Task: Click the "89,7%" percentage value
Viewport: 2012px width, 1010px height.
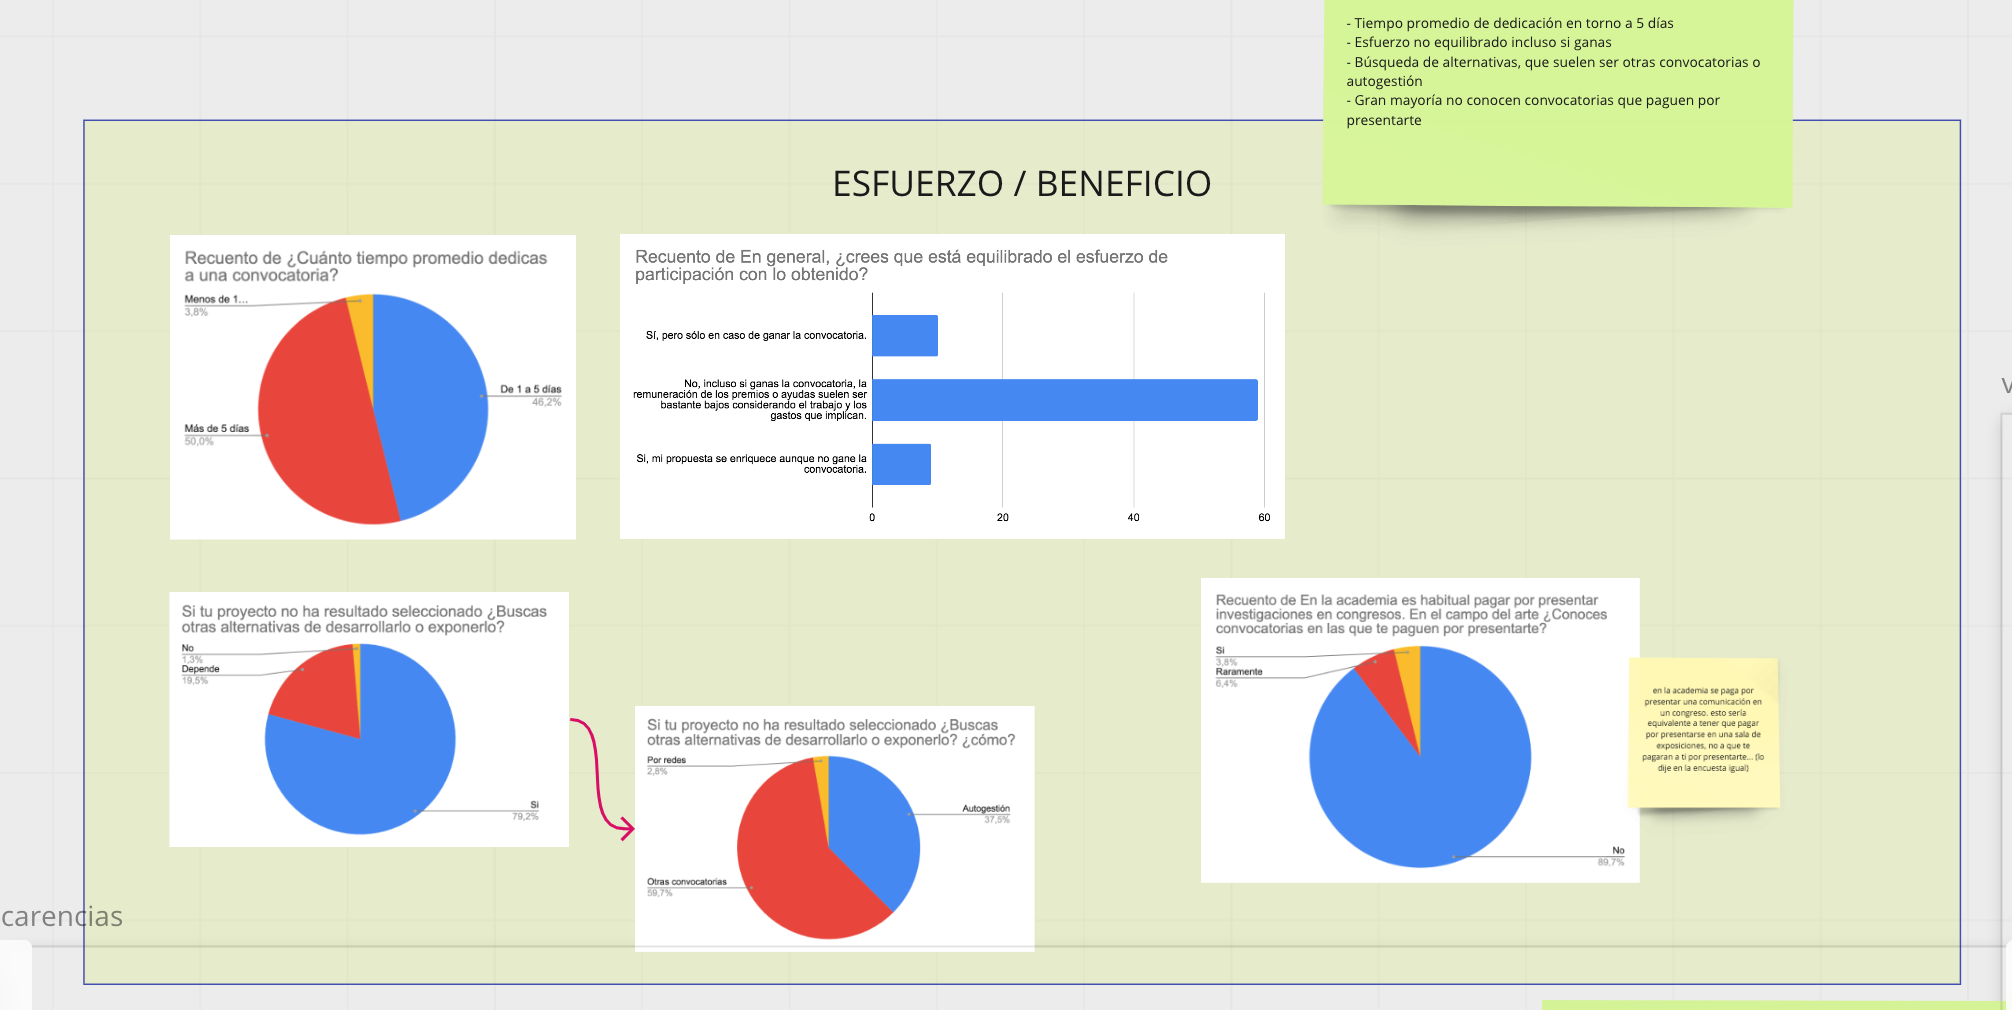Action: [1611, 862]
